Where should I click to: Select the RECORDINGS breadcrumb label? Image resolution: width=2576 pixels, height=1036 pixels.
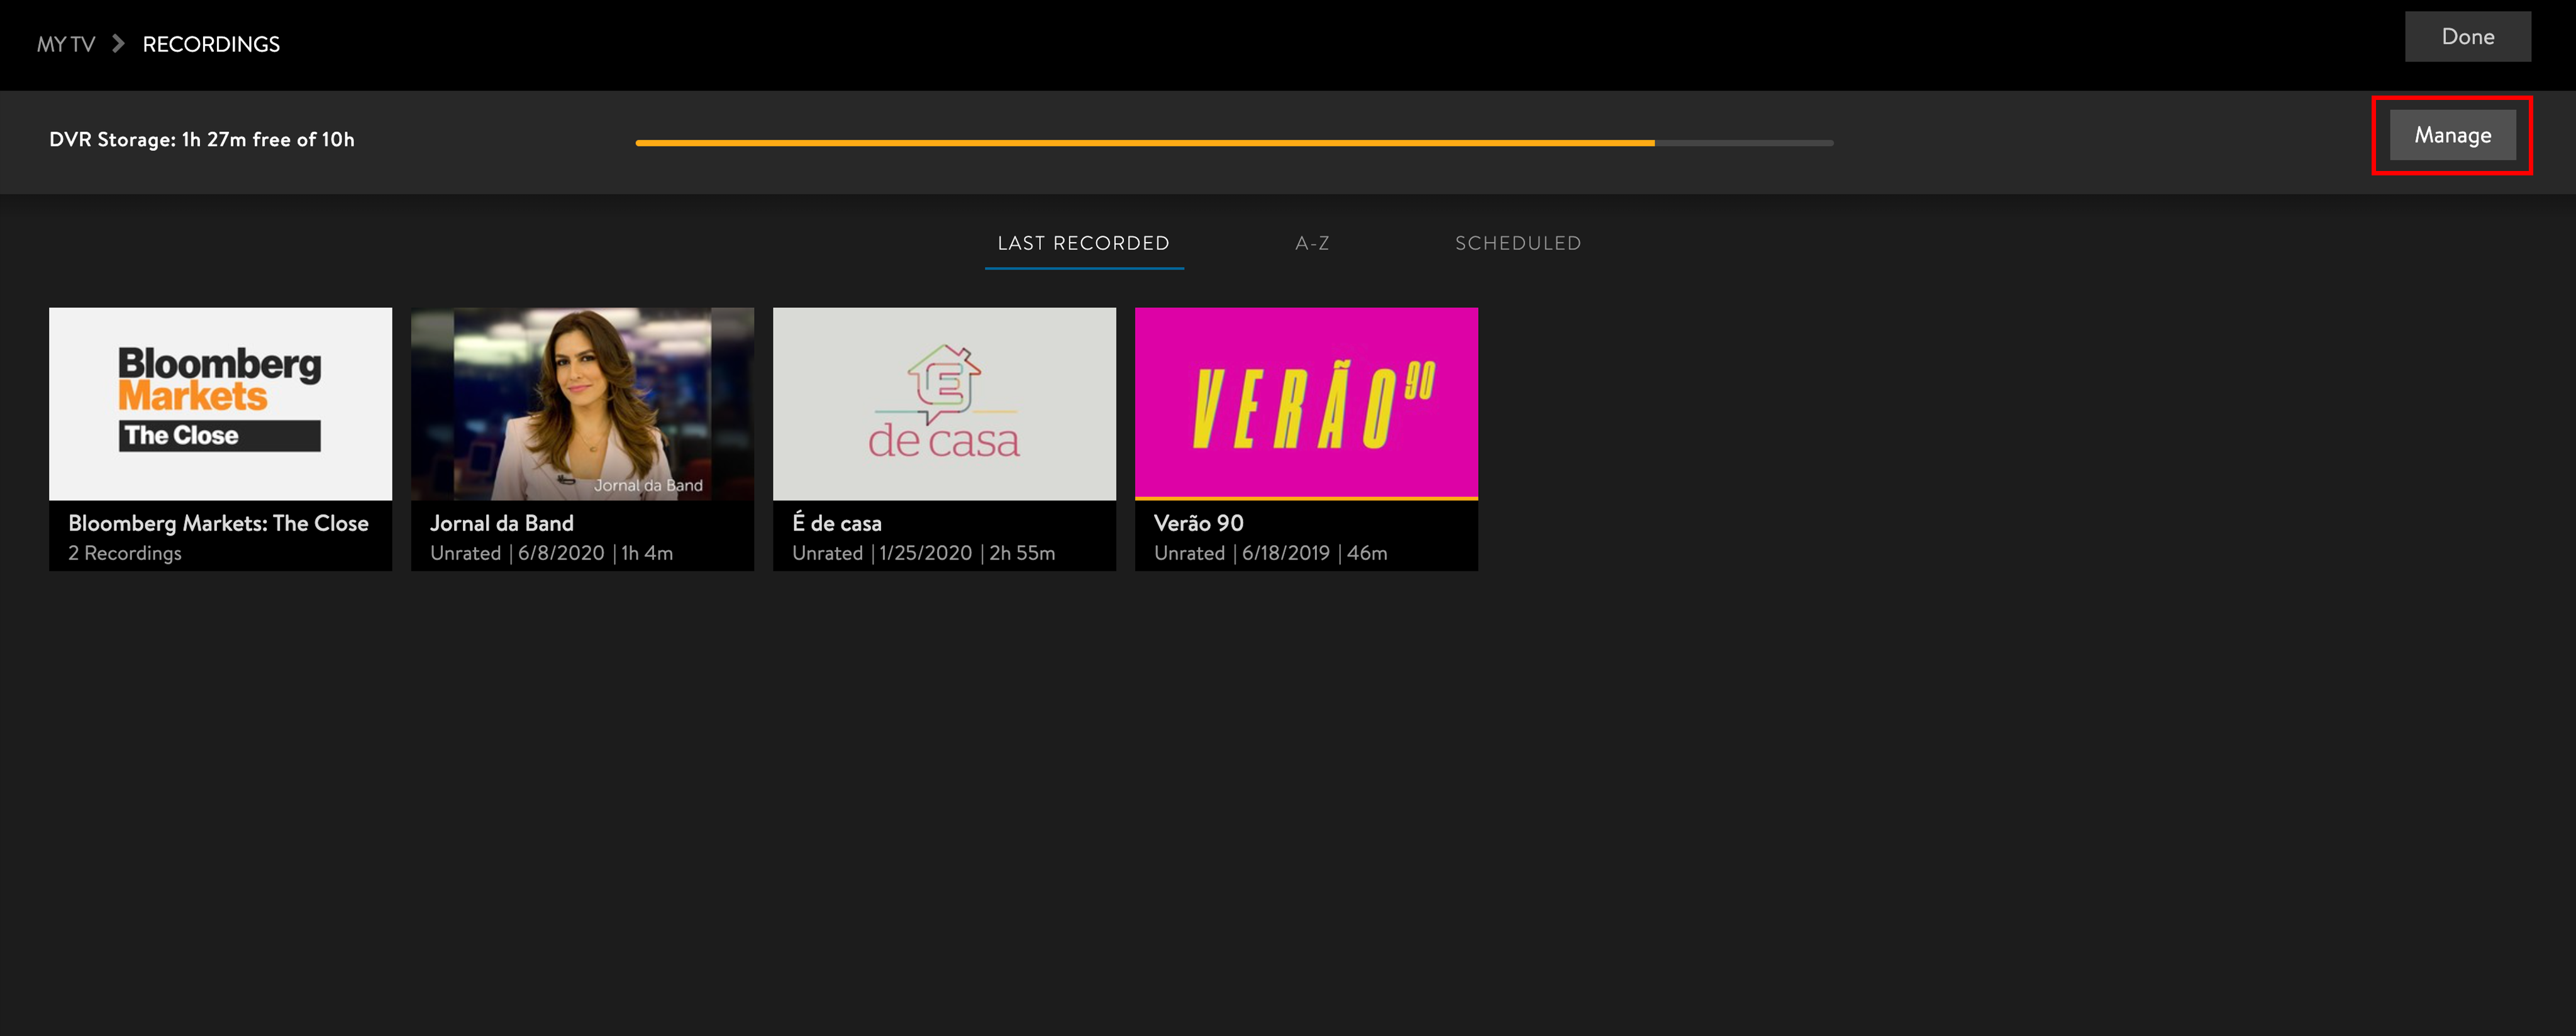coord(211,44)
